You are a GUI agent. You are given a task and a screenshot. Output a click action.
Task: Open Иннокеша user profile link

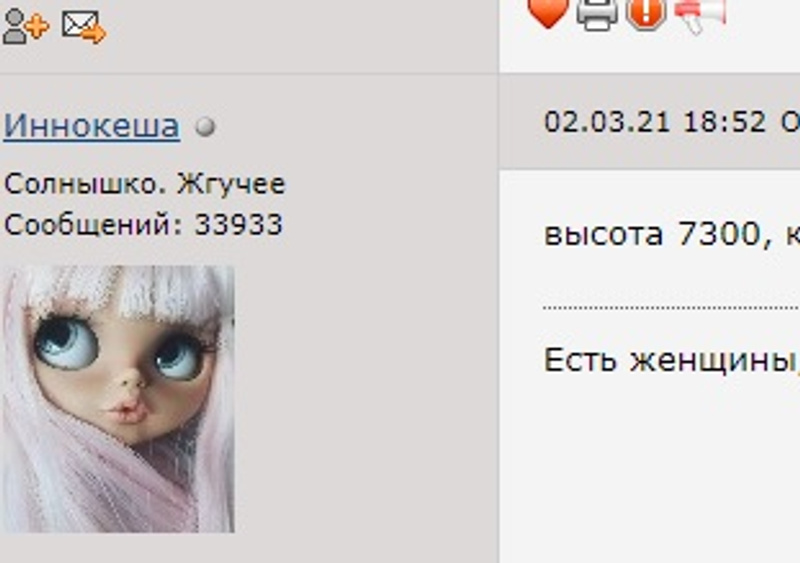pyautogui.click(x=92, y=125)
